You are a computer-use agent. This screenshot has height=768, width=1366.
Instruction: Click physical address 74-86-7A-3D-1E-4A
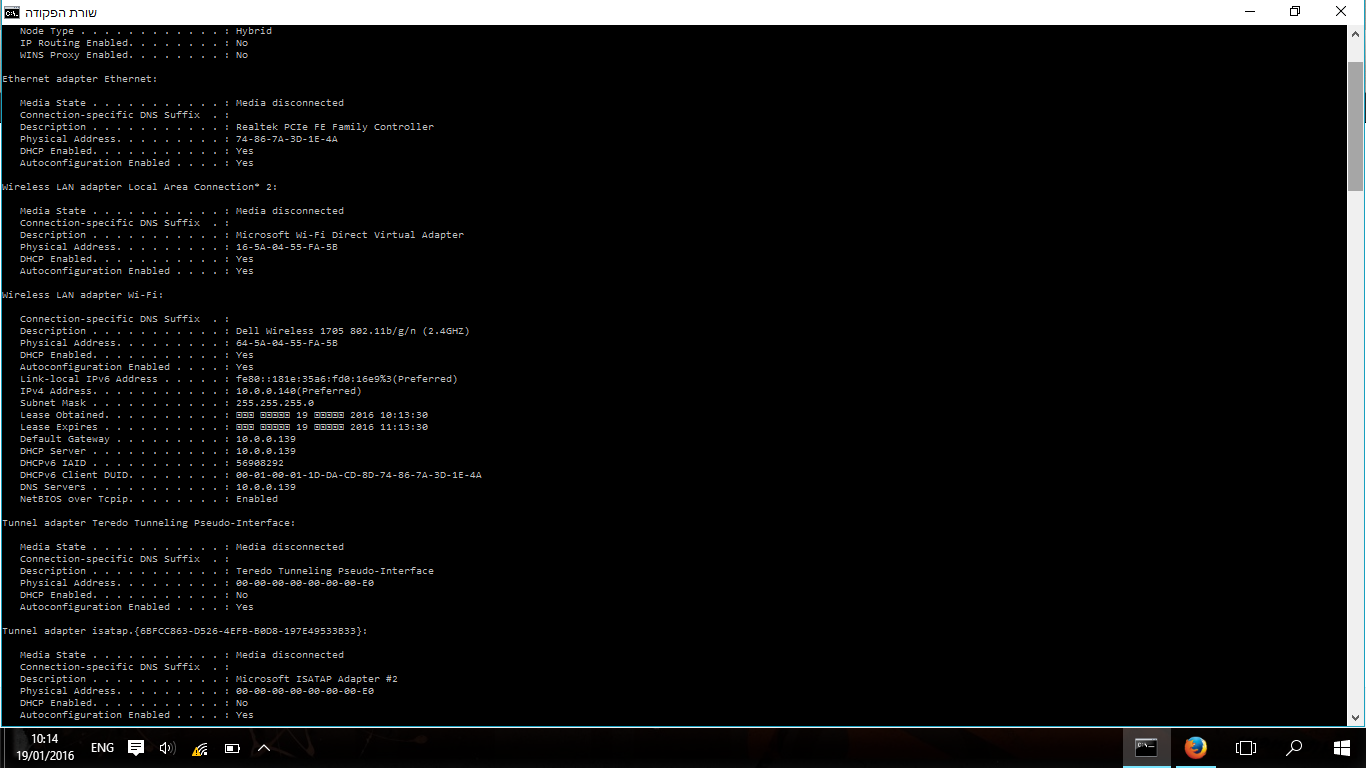pyautogui.click(x=287, y=139)
